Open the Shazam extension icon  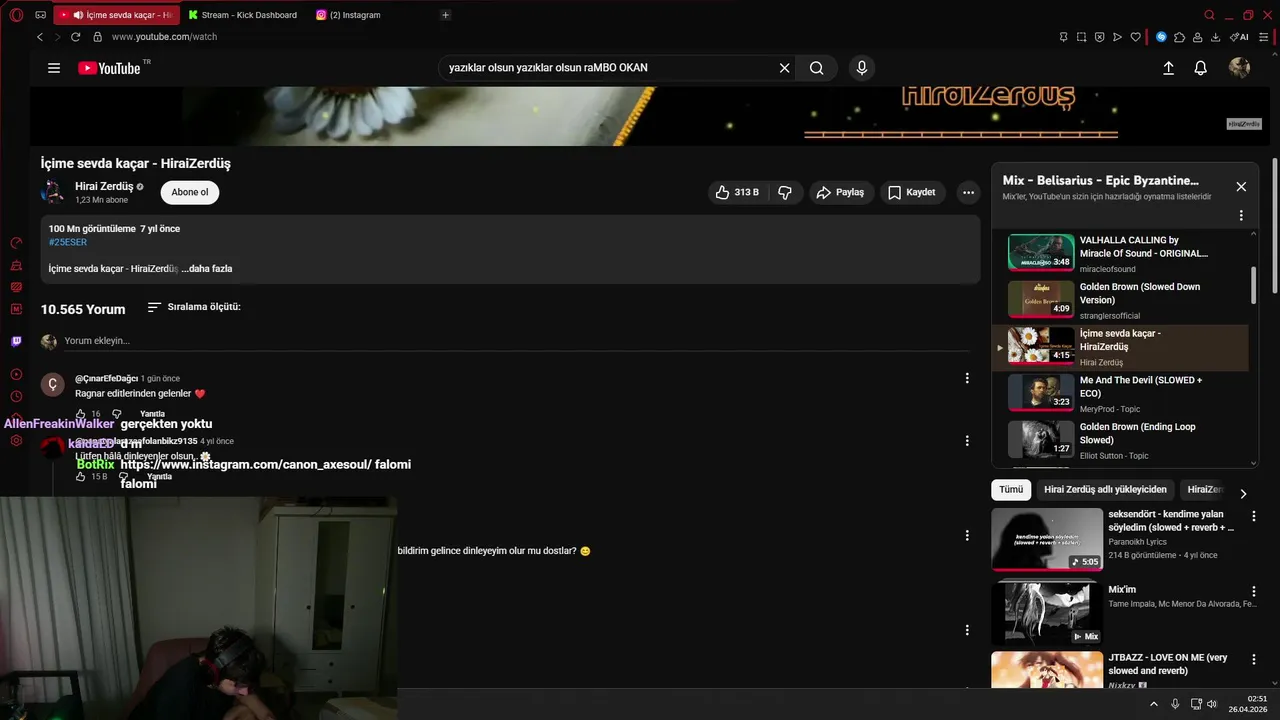point(1161,37)
